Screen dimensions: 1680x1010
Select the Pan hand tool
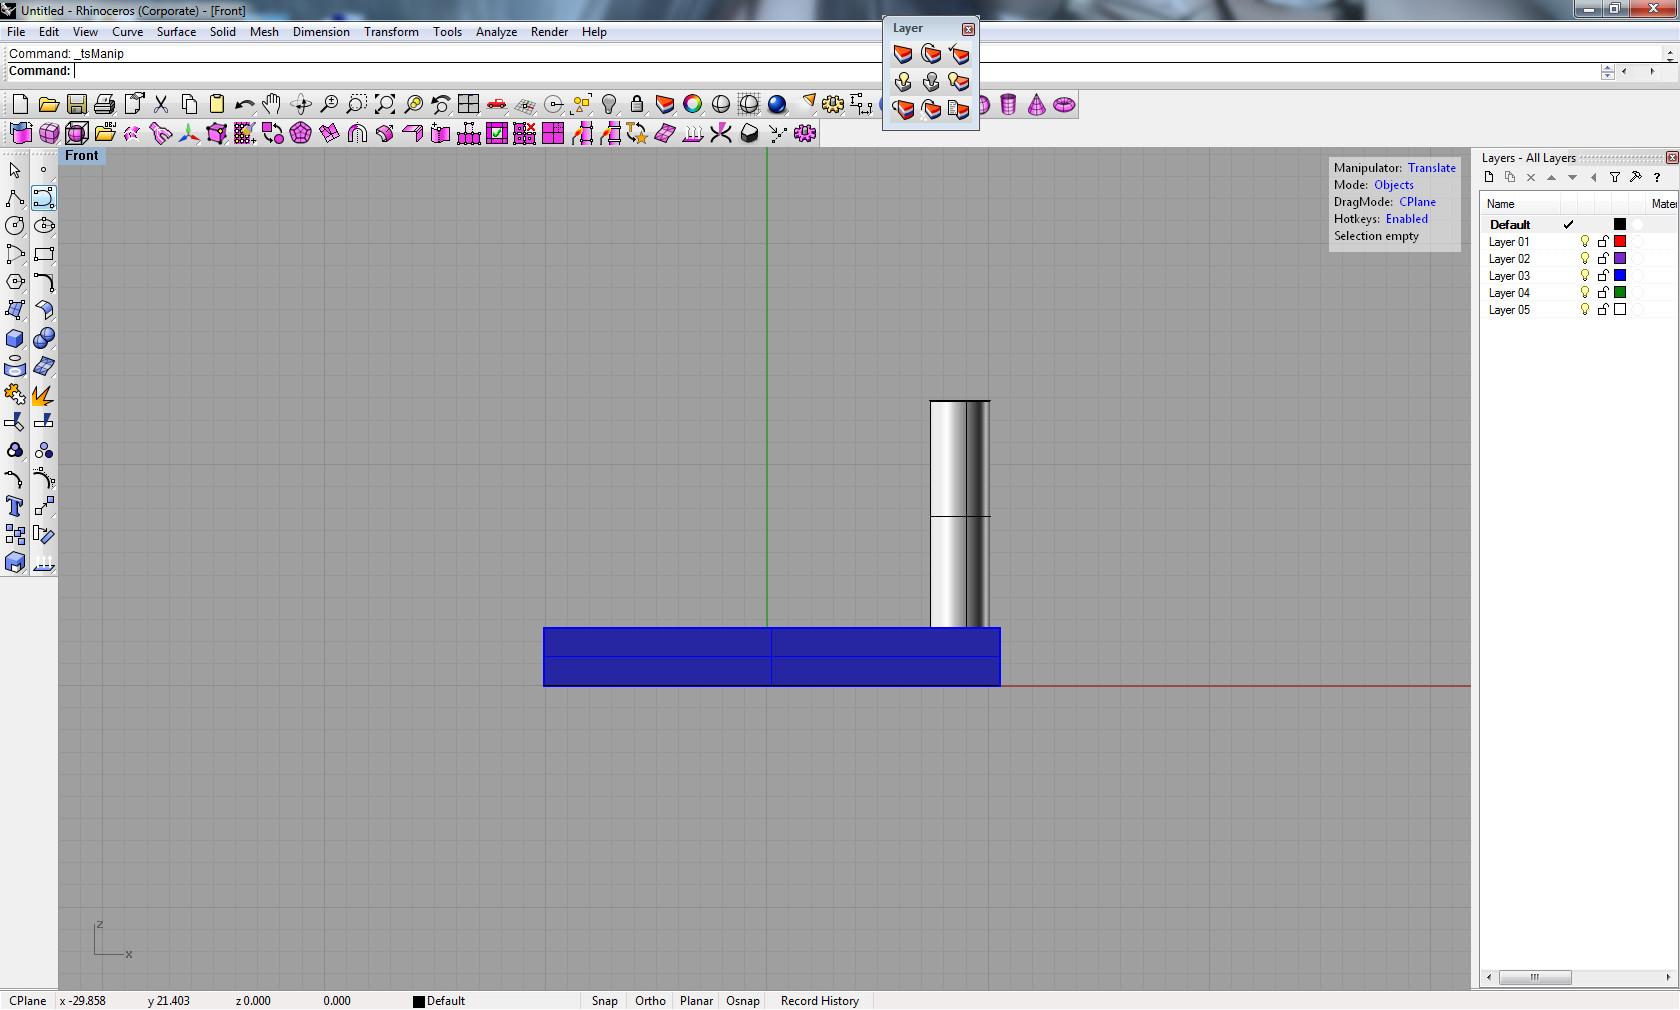[272, 104]
